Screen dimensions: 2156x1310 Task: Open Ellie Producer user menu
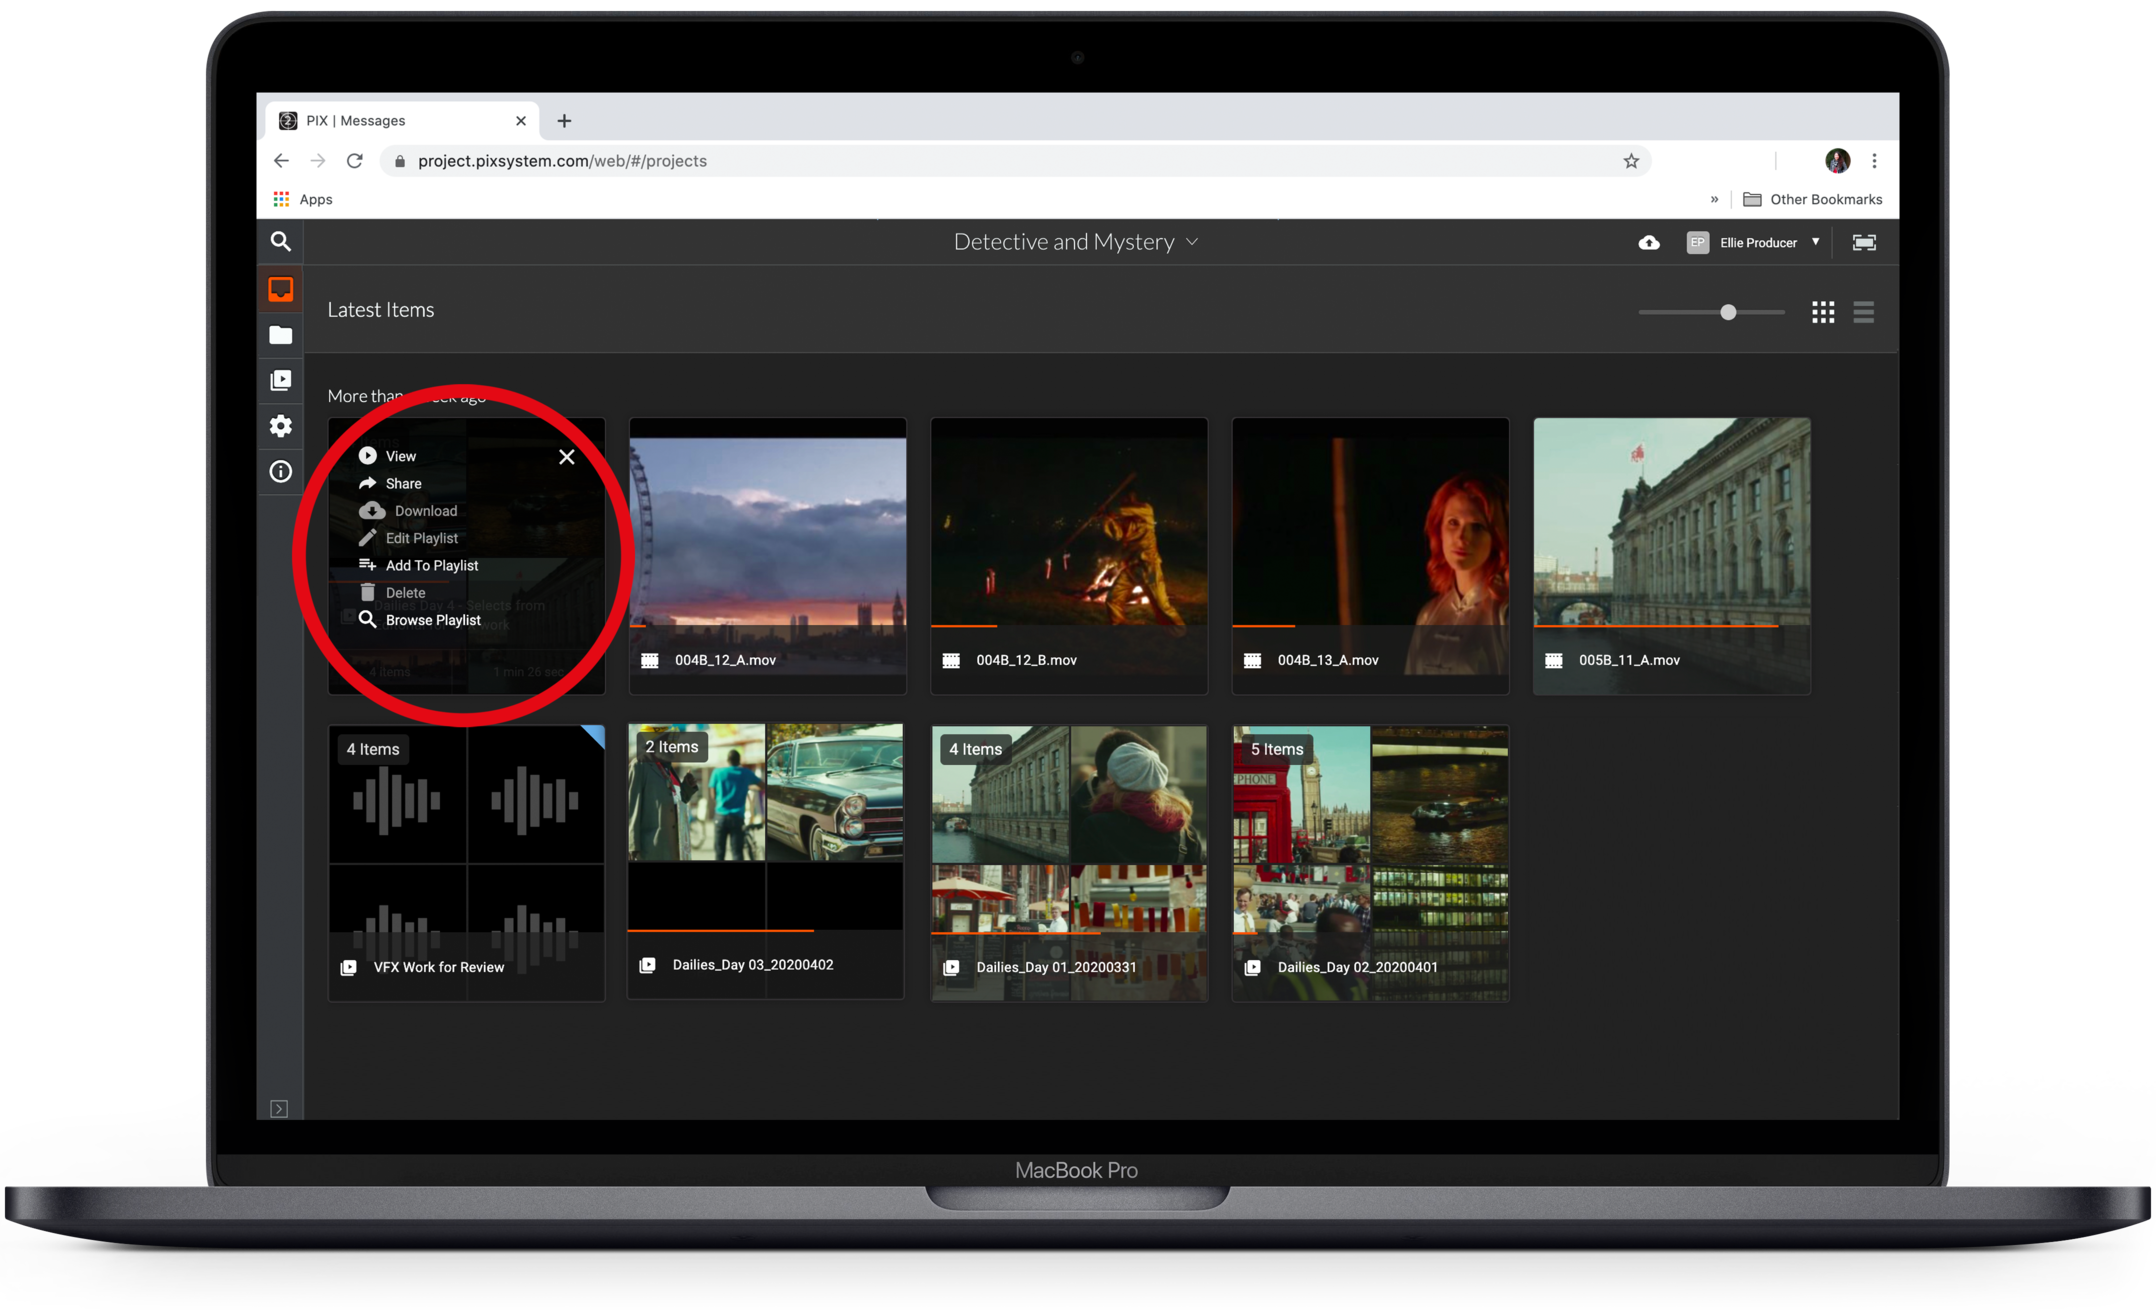(x=1758, y=243)
